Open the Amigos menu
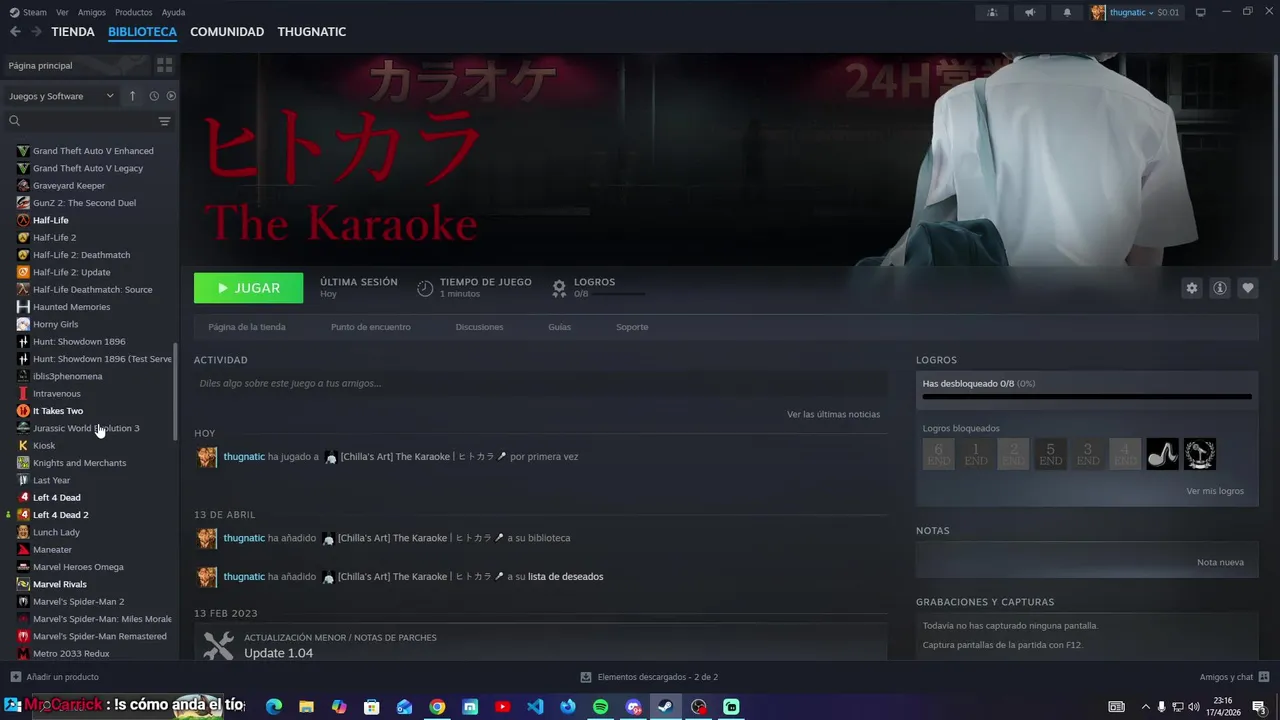 [92, 12]
